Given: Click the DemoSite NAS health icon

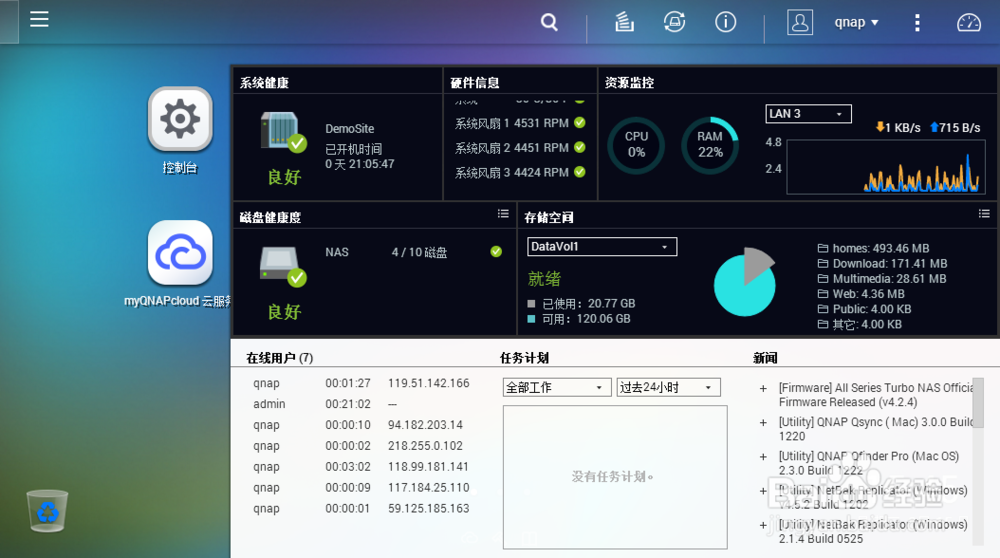Looking at the screenshot, I should coord(283,132).
